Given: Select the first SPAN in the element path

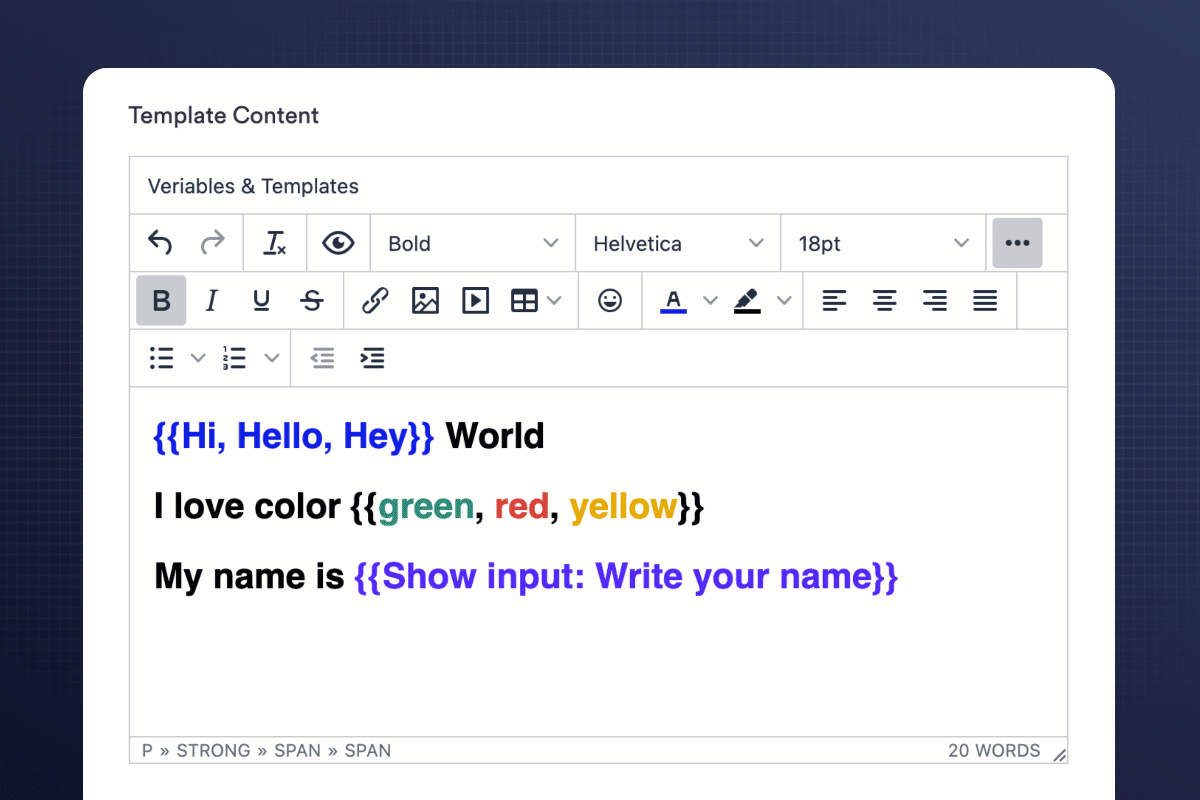Looking at the screenshot, I should (298, 750).
